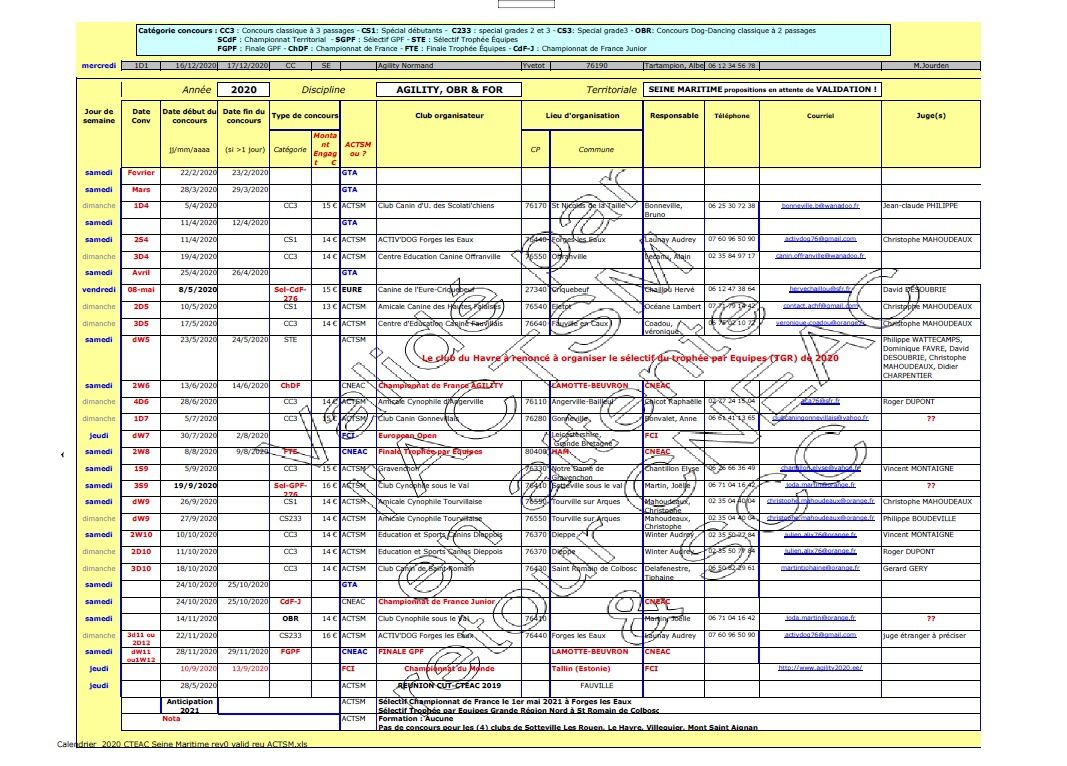Open joda.martin@orange.fr link in the OBR row
Image resolution: width=1067 pixels, height=766 pixels.
pos(820,618)
